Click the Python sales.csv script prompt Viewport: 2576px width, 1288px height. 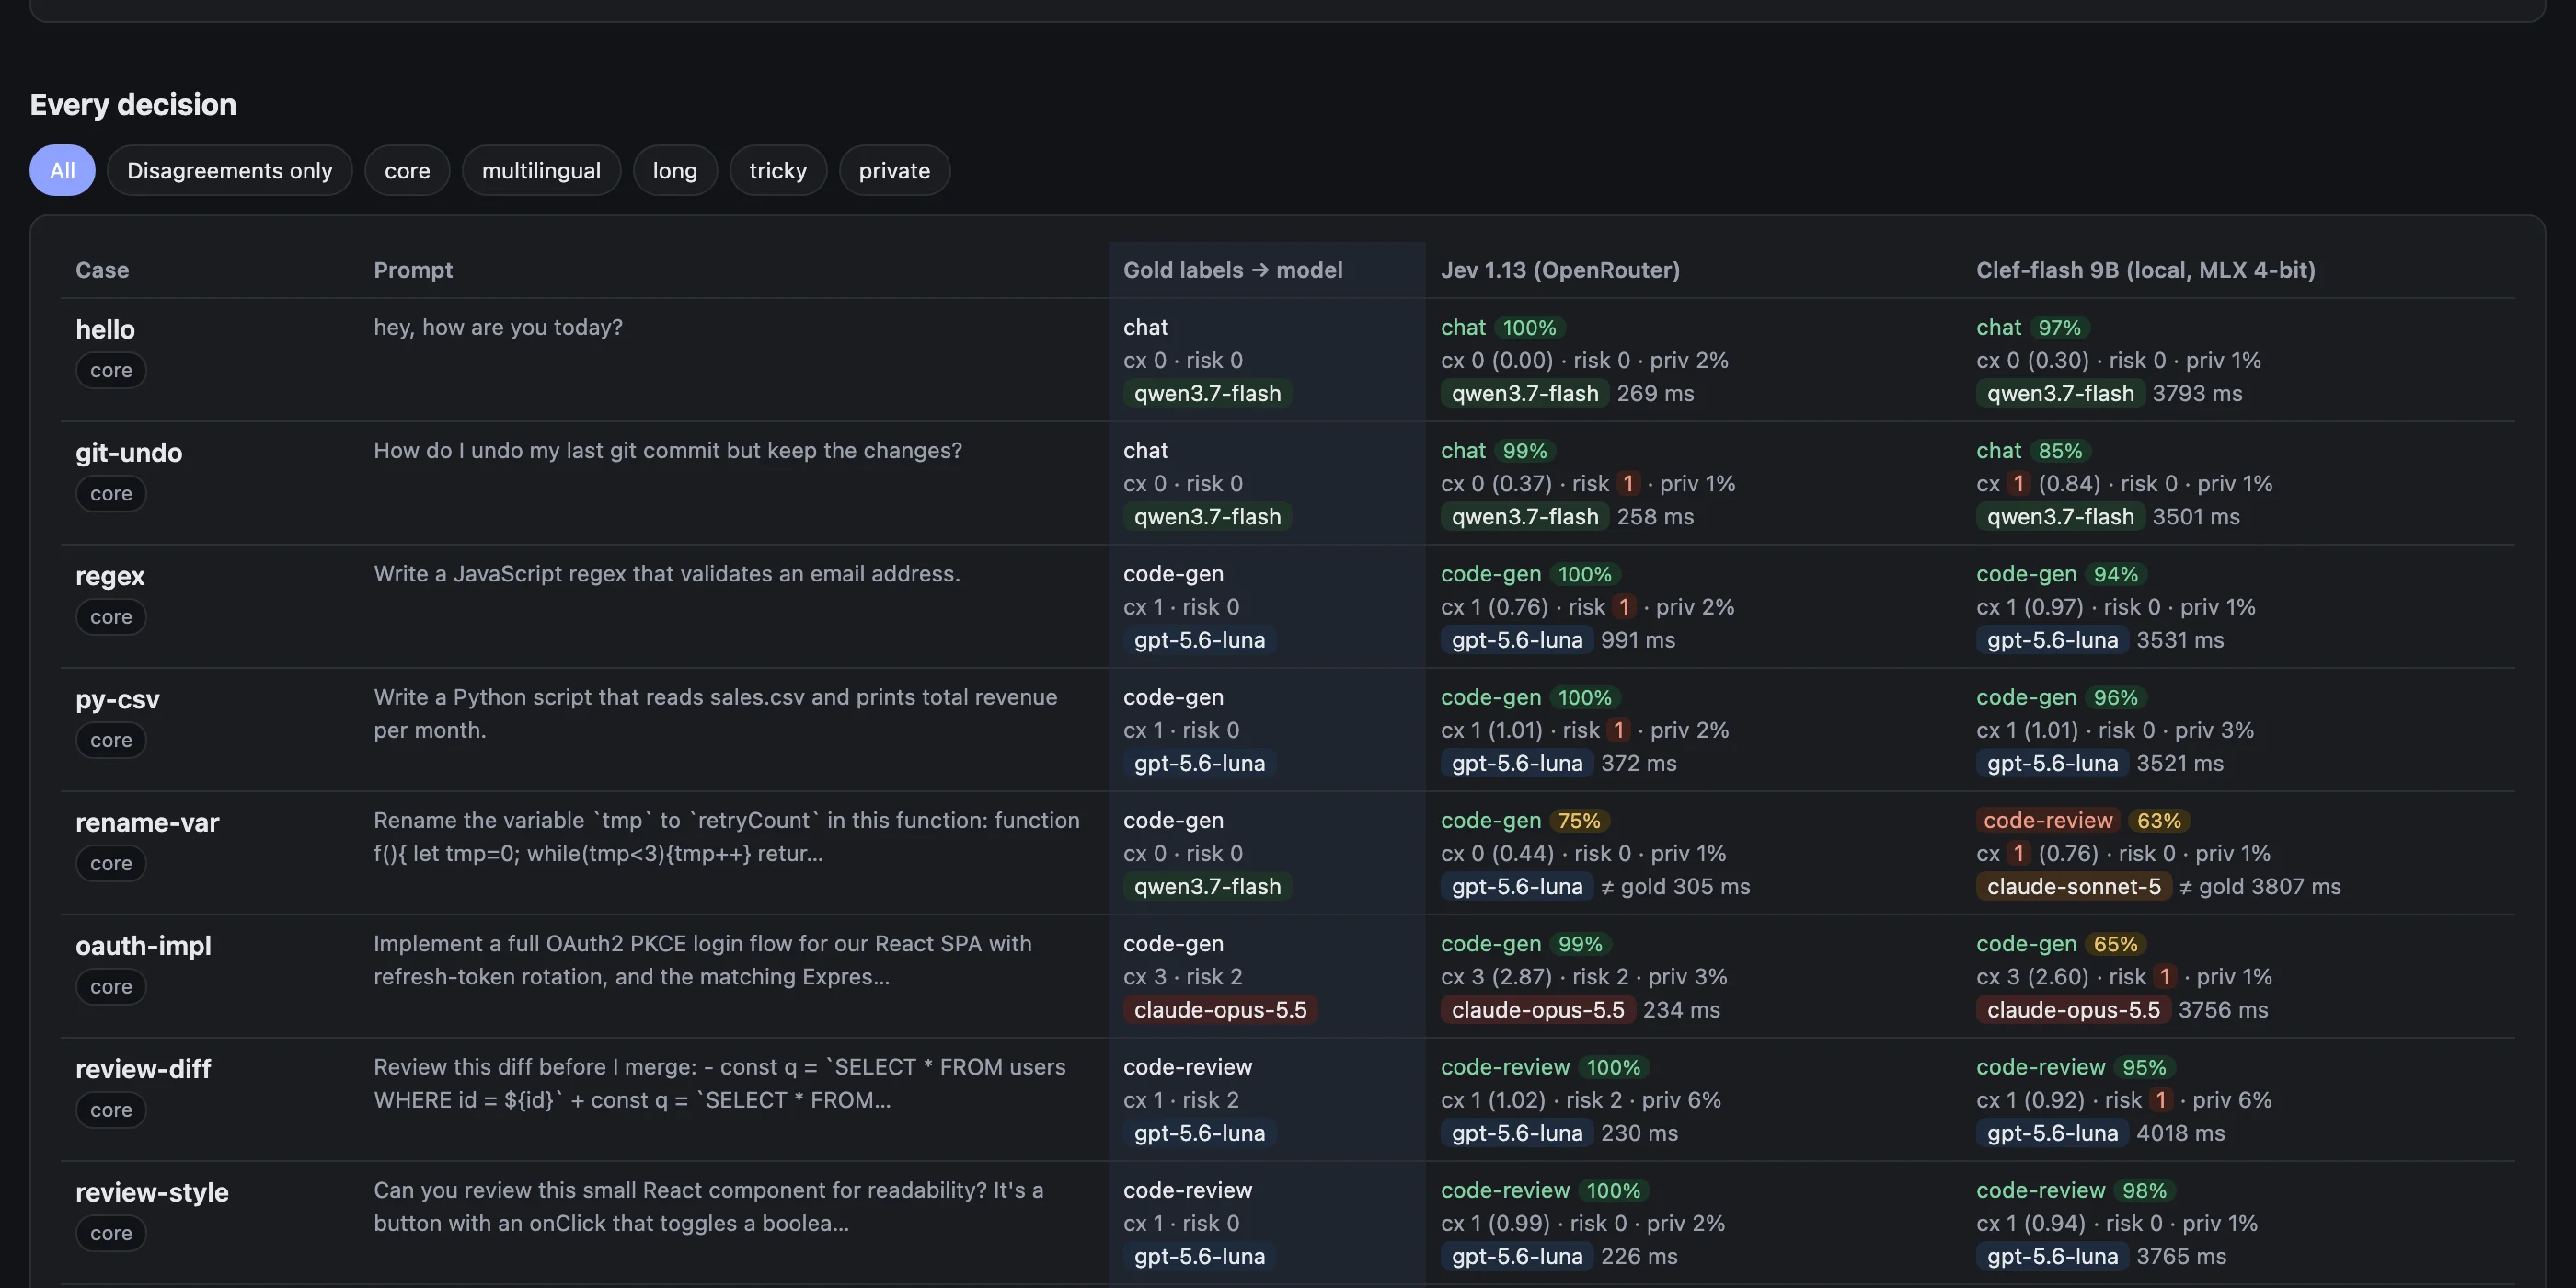[x=716, y=713]
